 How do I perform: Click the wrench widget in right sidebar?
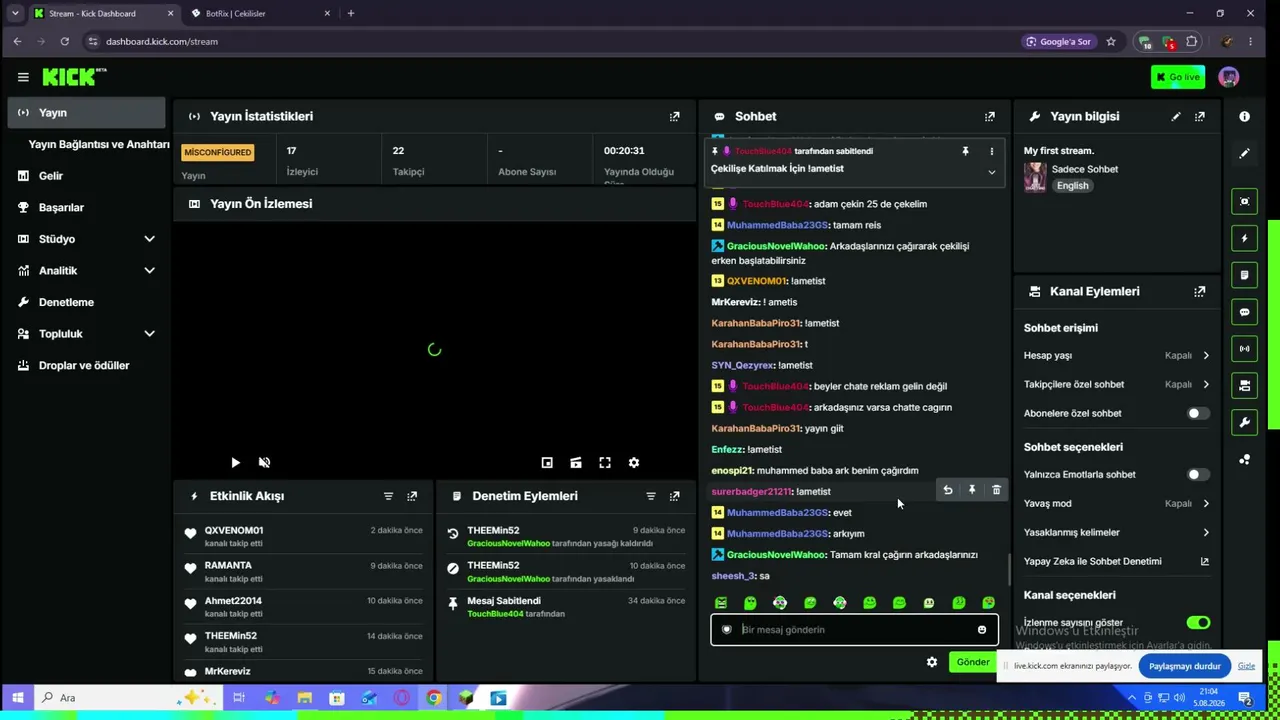tap(1244, 423)
